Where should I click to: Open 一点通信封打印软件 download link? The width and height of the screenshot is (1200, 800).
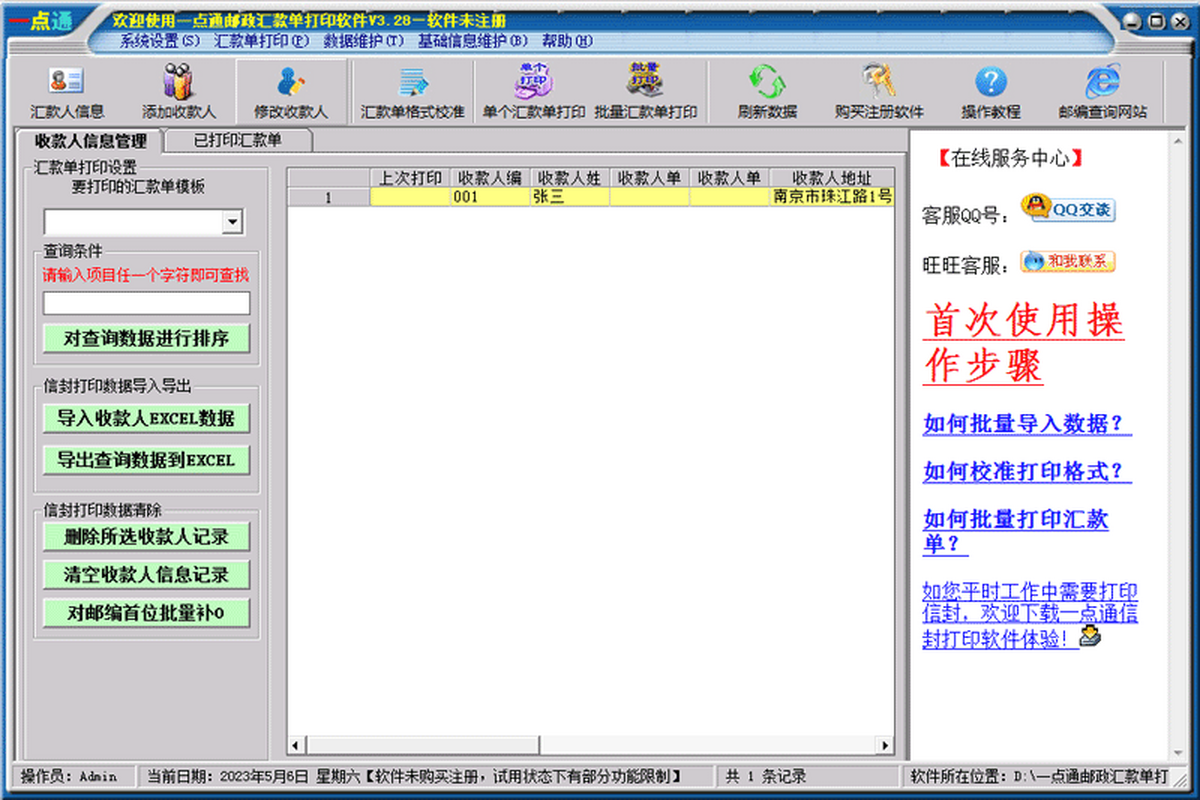1030,614
